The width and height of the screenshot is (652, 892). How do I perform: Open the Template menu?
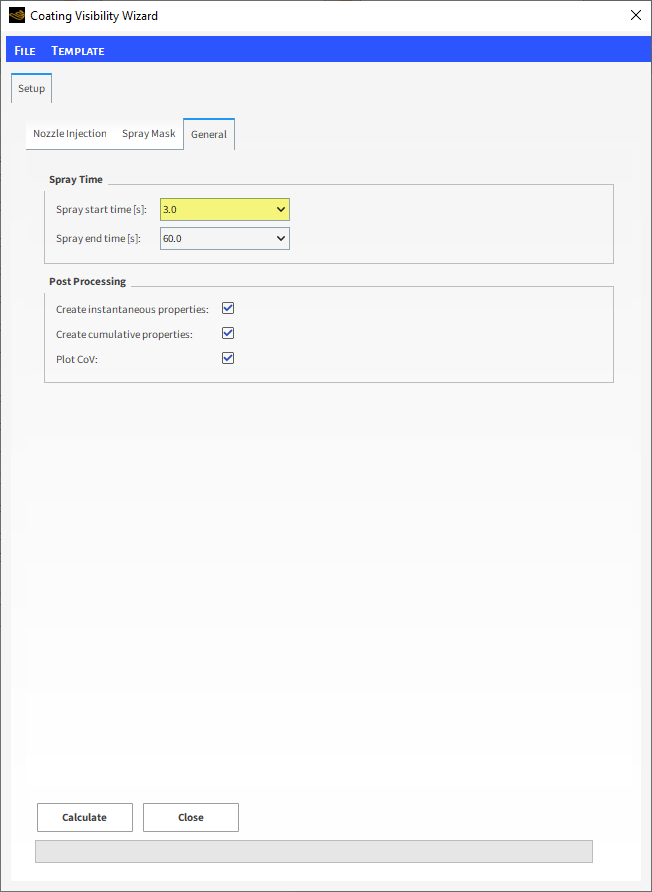click(x=78, y=51)
